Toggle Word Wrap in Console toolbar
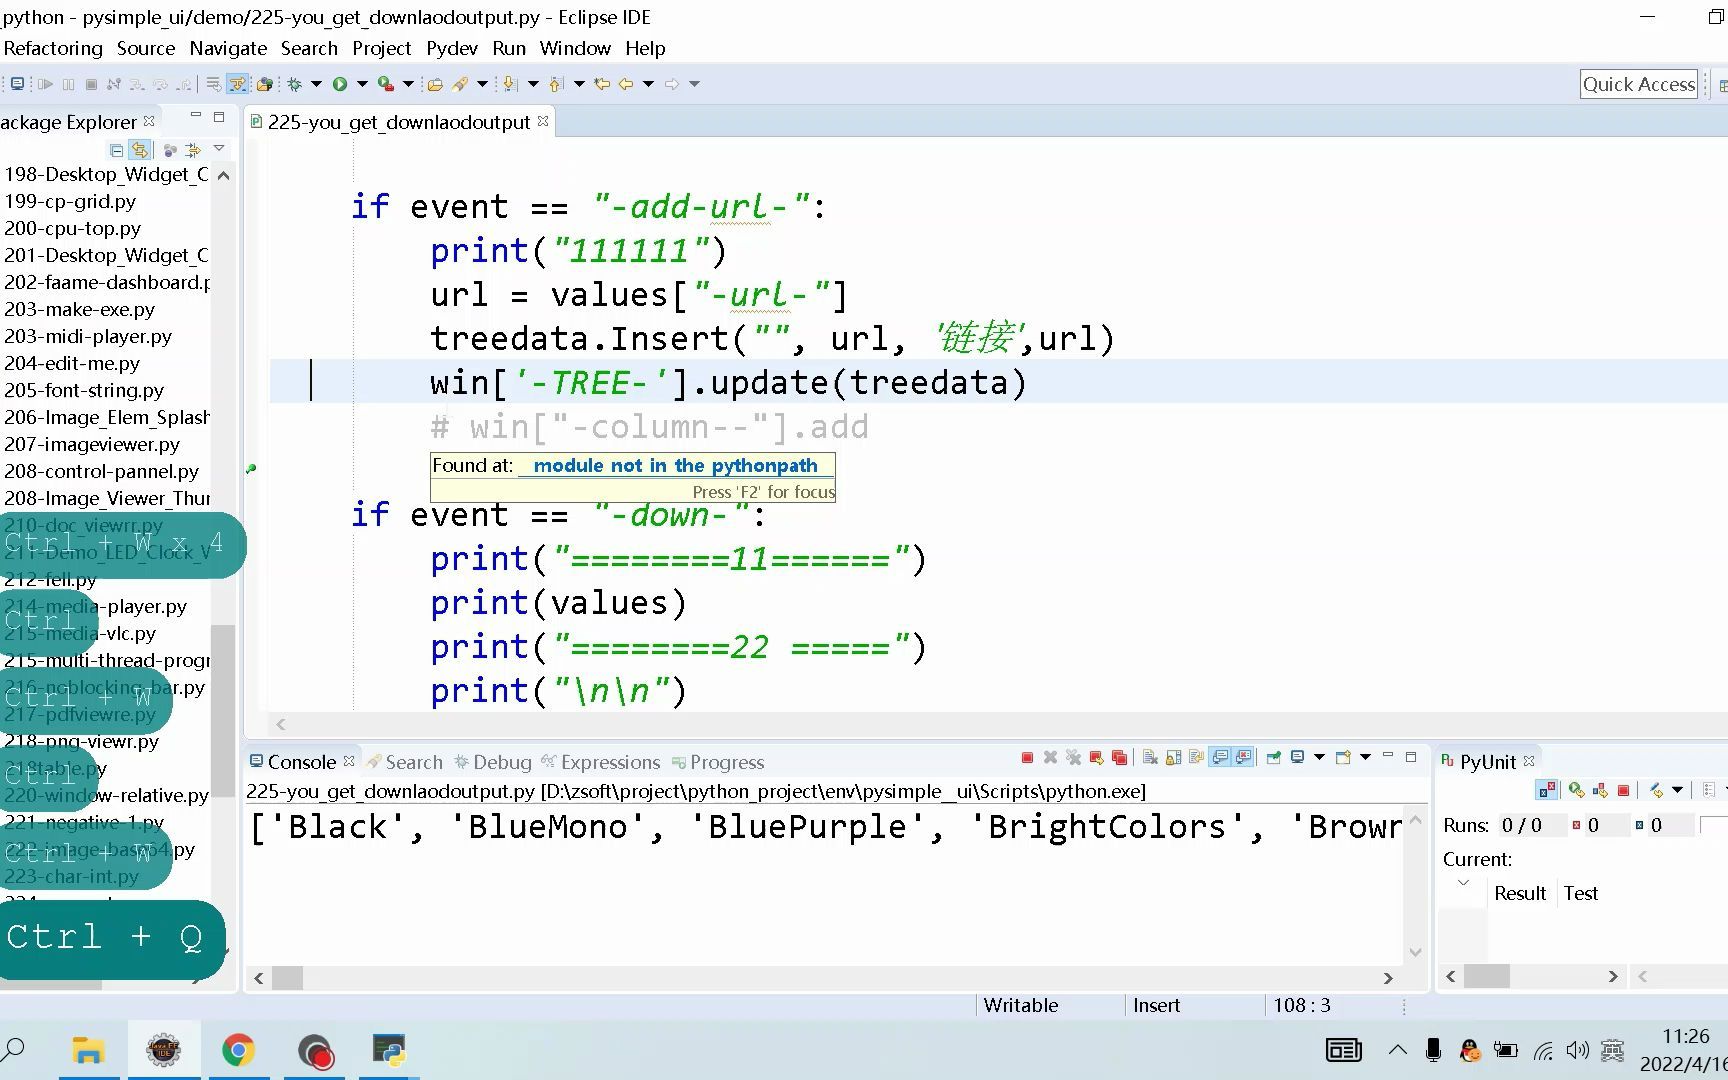 point(1196,758)
